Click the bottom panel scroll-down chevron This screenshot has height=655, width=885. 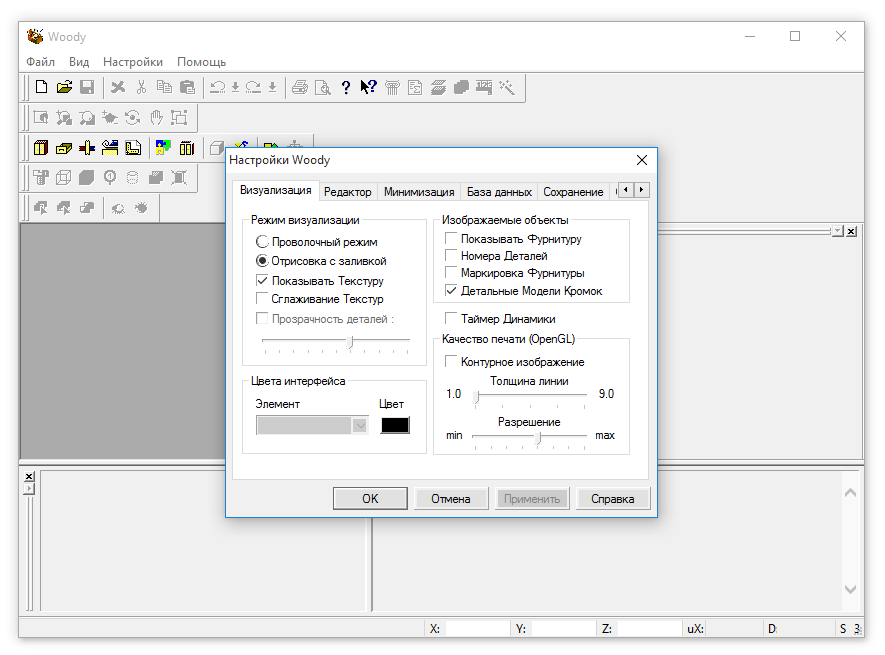pos(850,589)
